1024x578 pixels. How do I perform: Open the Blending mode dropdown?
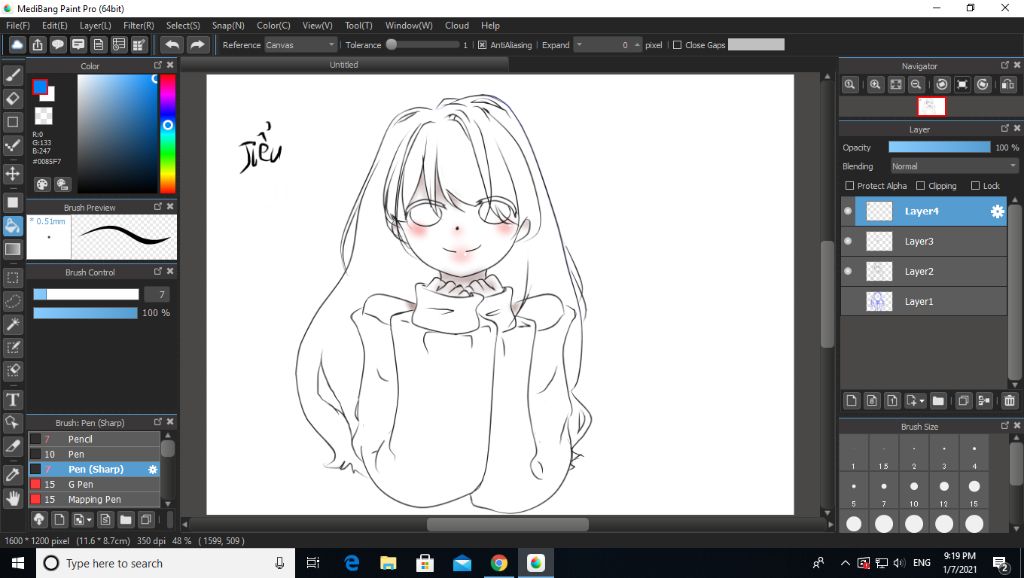[x=954, y=167]
